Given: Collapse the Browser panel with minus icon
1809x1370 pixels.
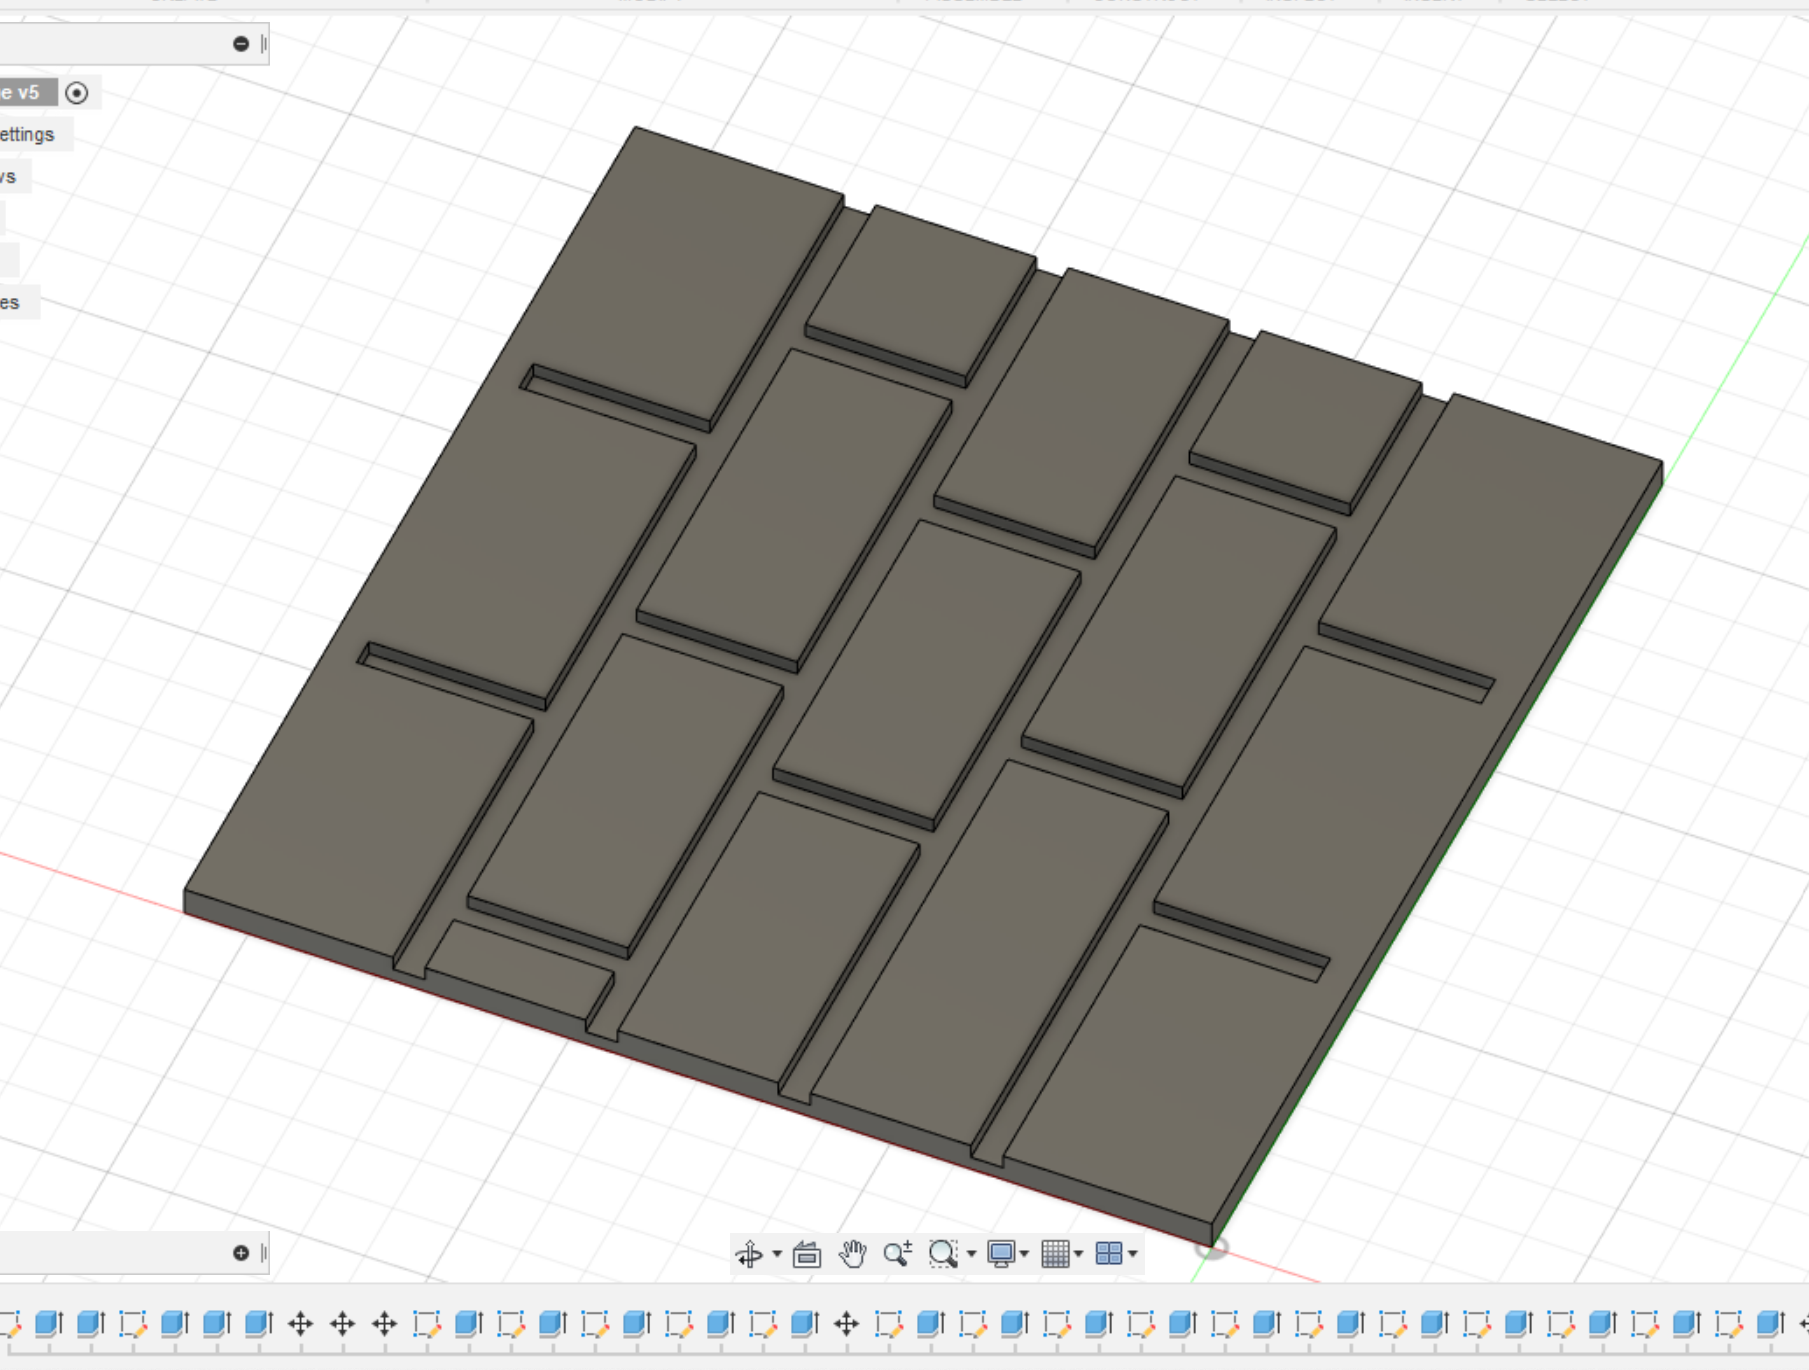Looking at the screenshot, I should pos(241,44).
